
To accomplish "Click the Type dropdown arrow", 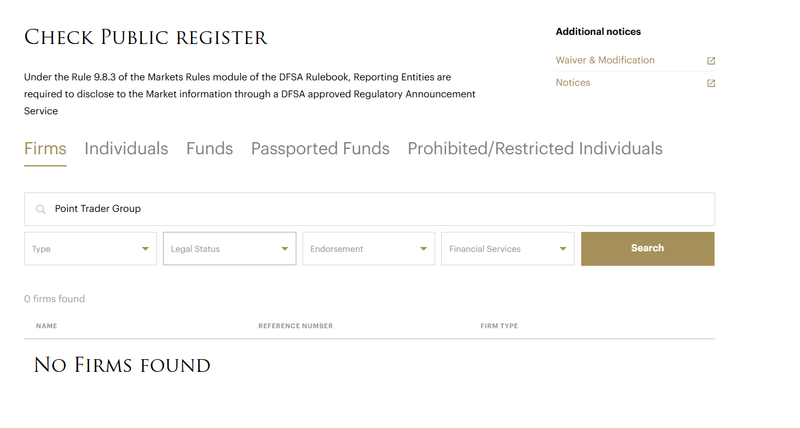I will click(145, 249).
